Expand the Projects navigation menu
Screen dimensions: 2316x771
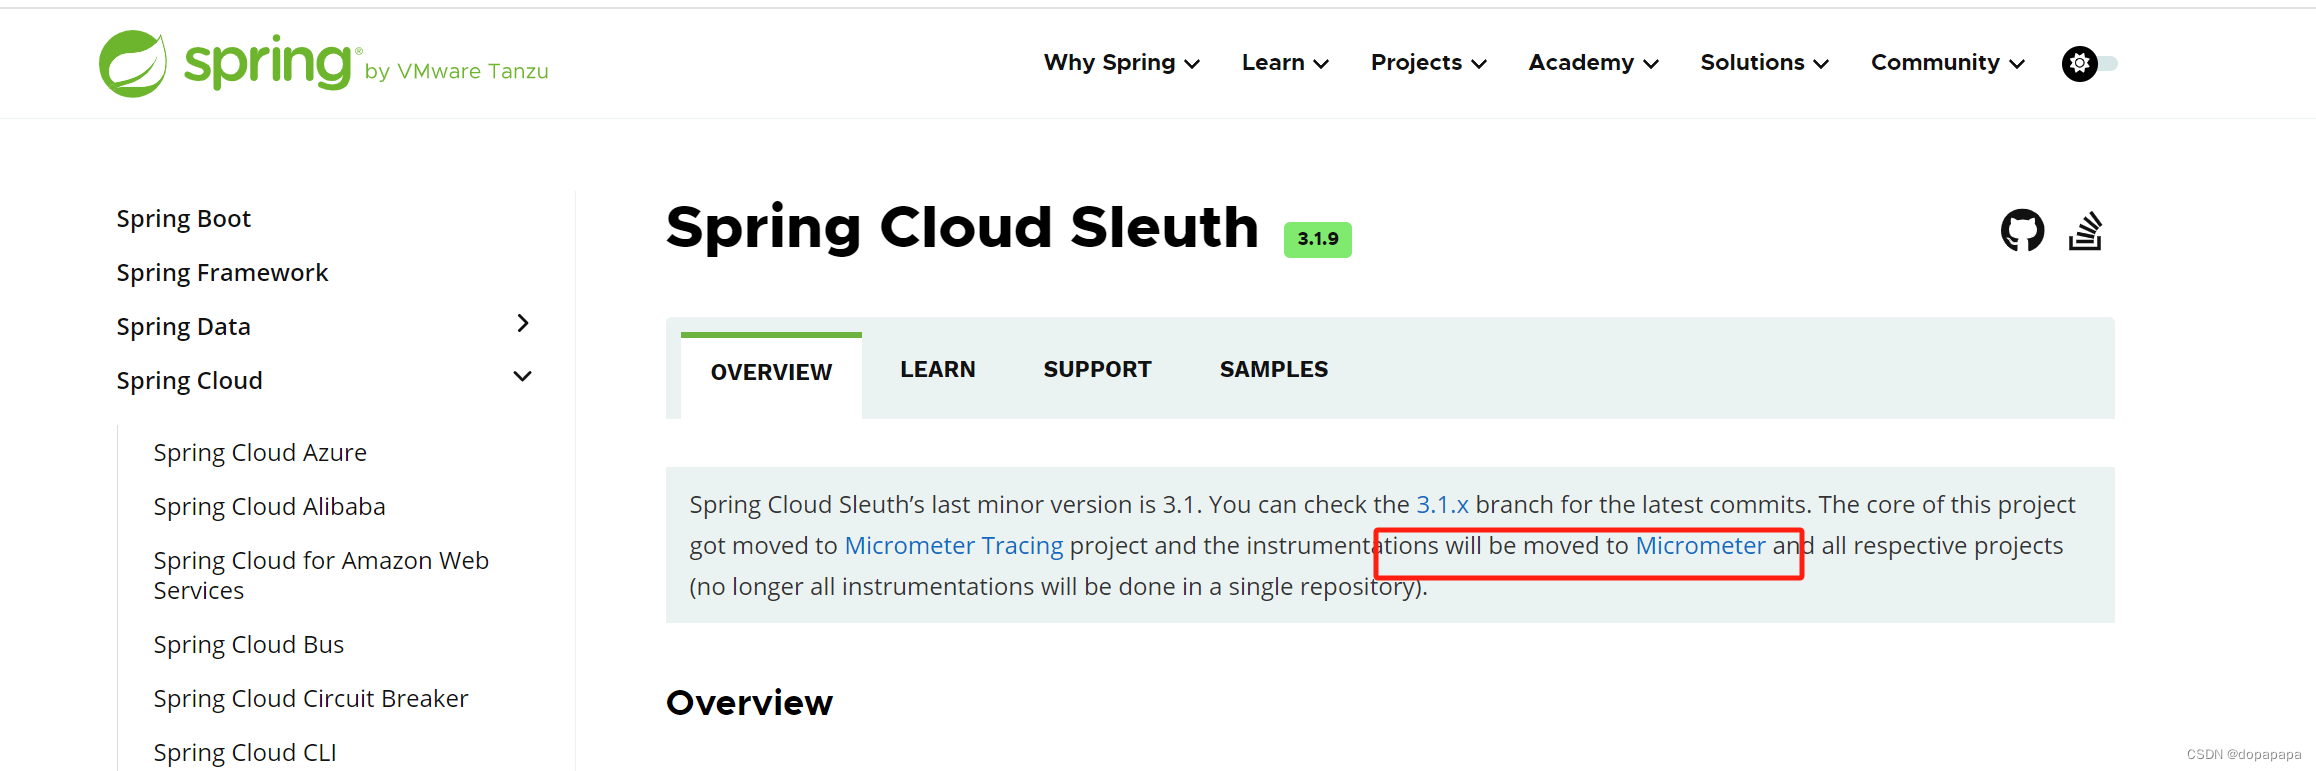point(1428,63)
